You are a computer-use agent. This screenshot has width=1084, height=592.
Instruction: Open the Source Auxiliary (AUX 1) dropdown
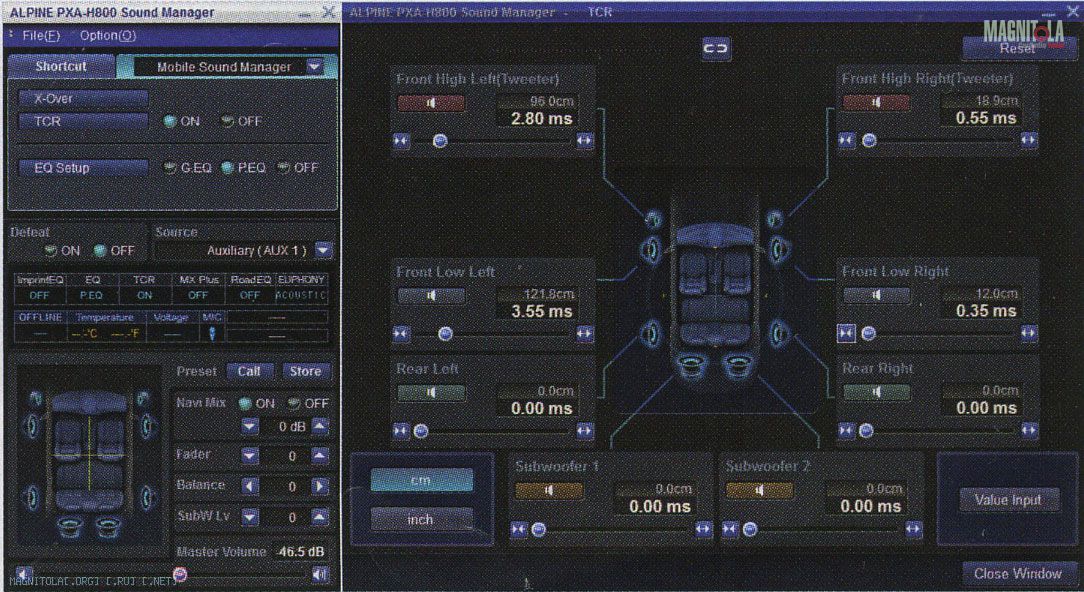(x=324, y=250)
